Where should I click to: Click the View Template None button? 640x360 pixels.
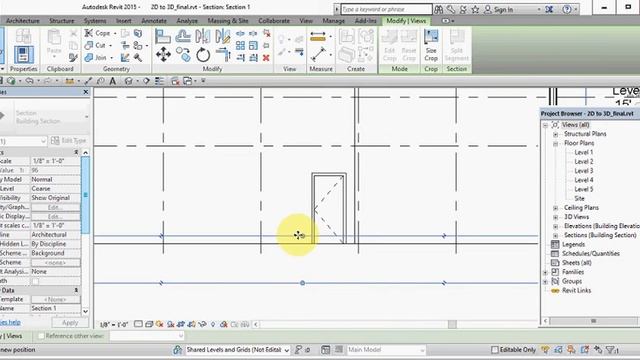click(56, 299)
